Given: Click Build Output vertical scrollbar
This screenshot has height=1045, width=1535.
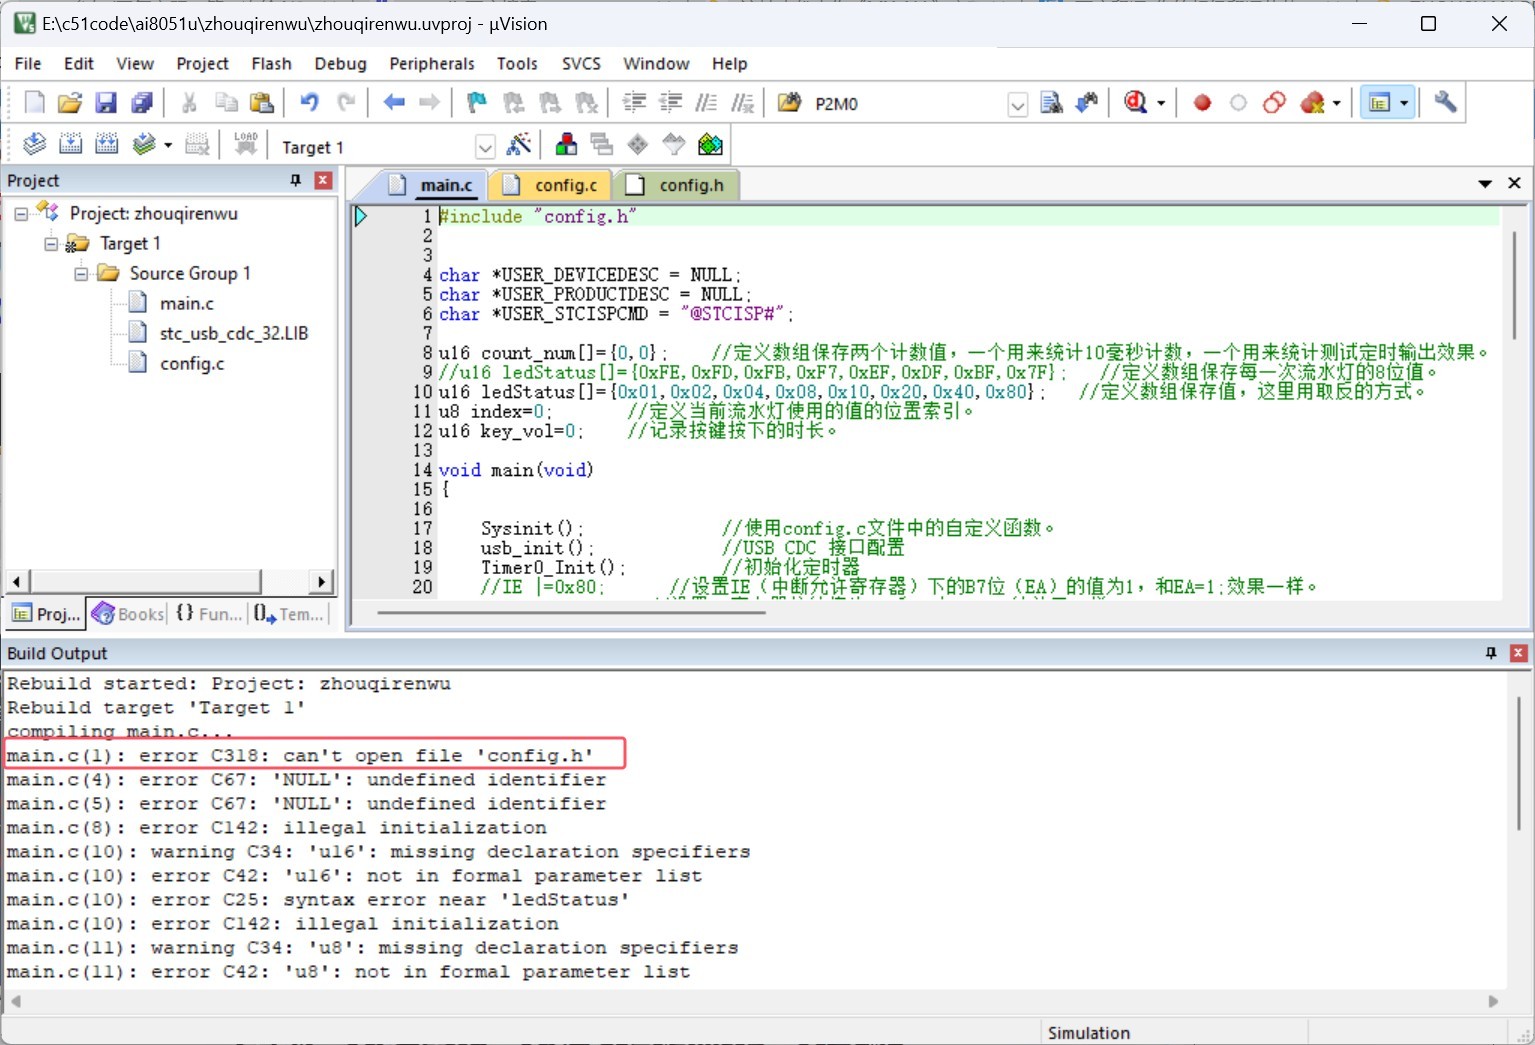Looking at the screenshot, I should tap(1518, 763).
